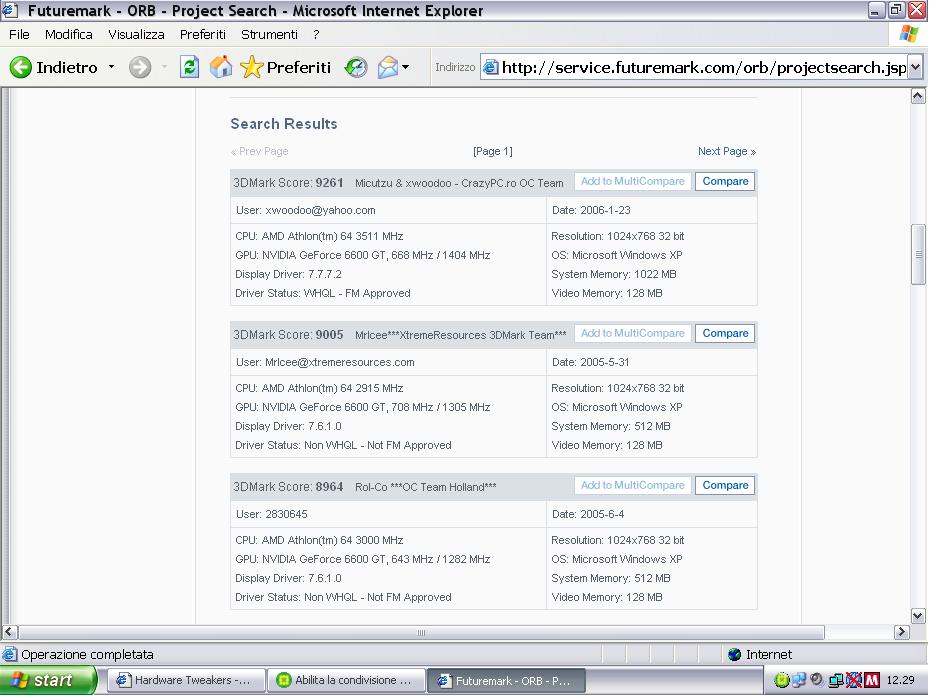
Task: Expand the address bar URL dropdown
Action: pos(915,67)
